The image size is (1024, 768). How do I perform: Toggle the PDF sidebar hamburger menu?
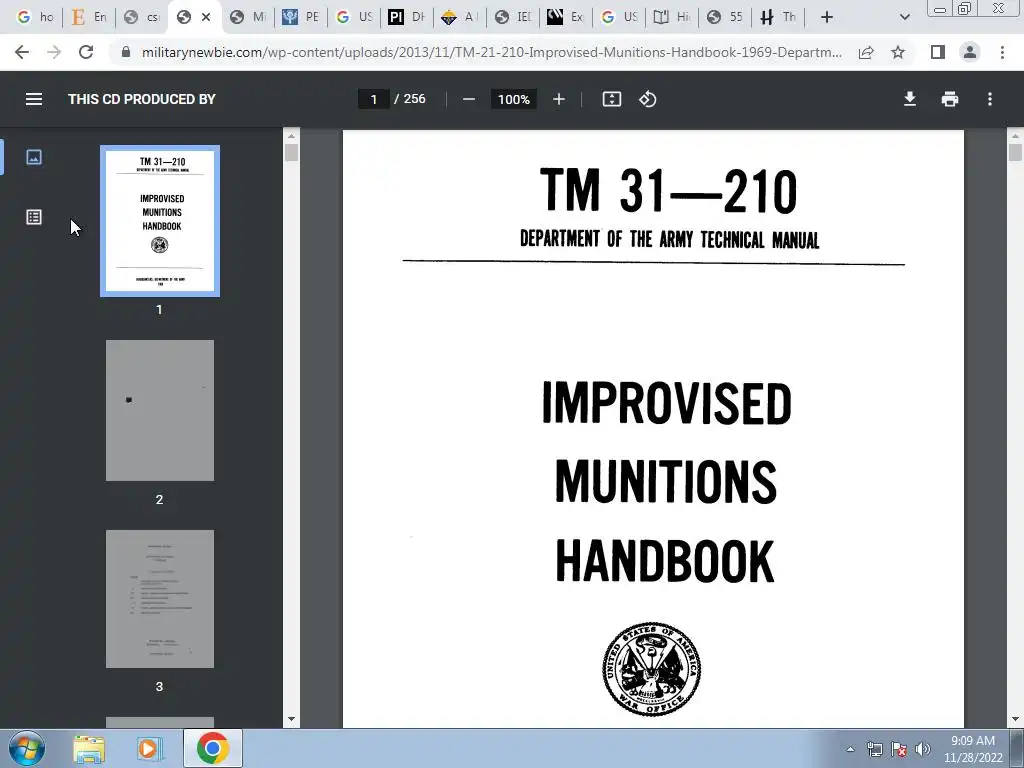pos(34,99)
